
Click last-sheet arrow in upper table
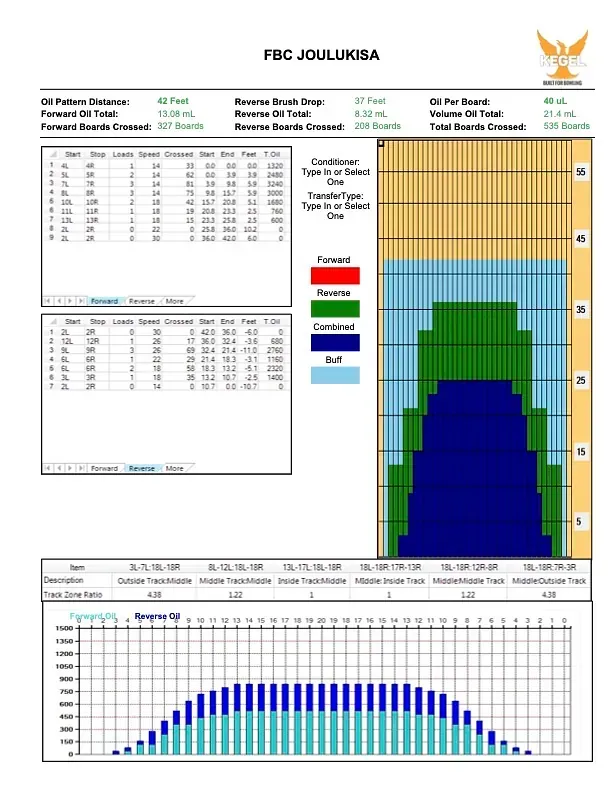(80, 300)
